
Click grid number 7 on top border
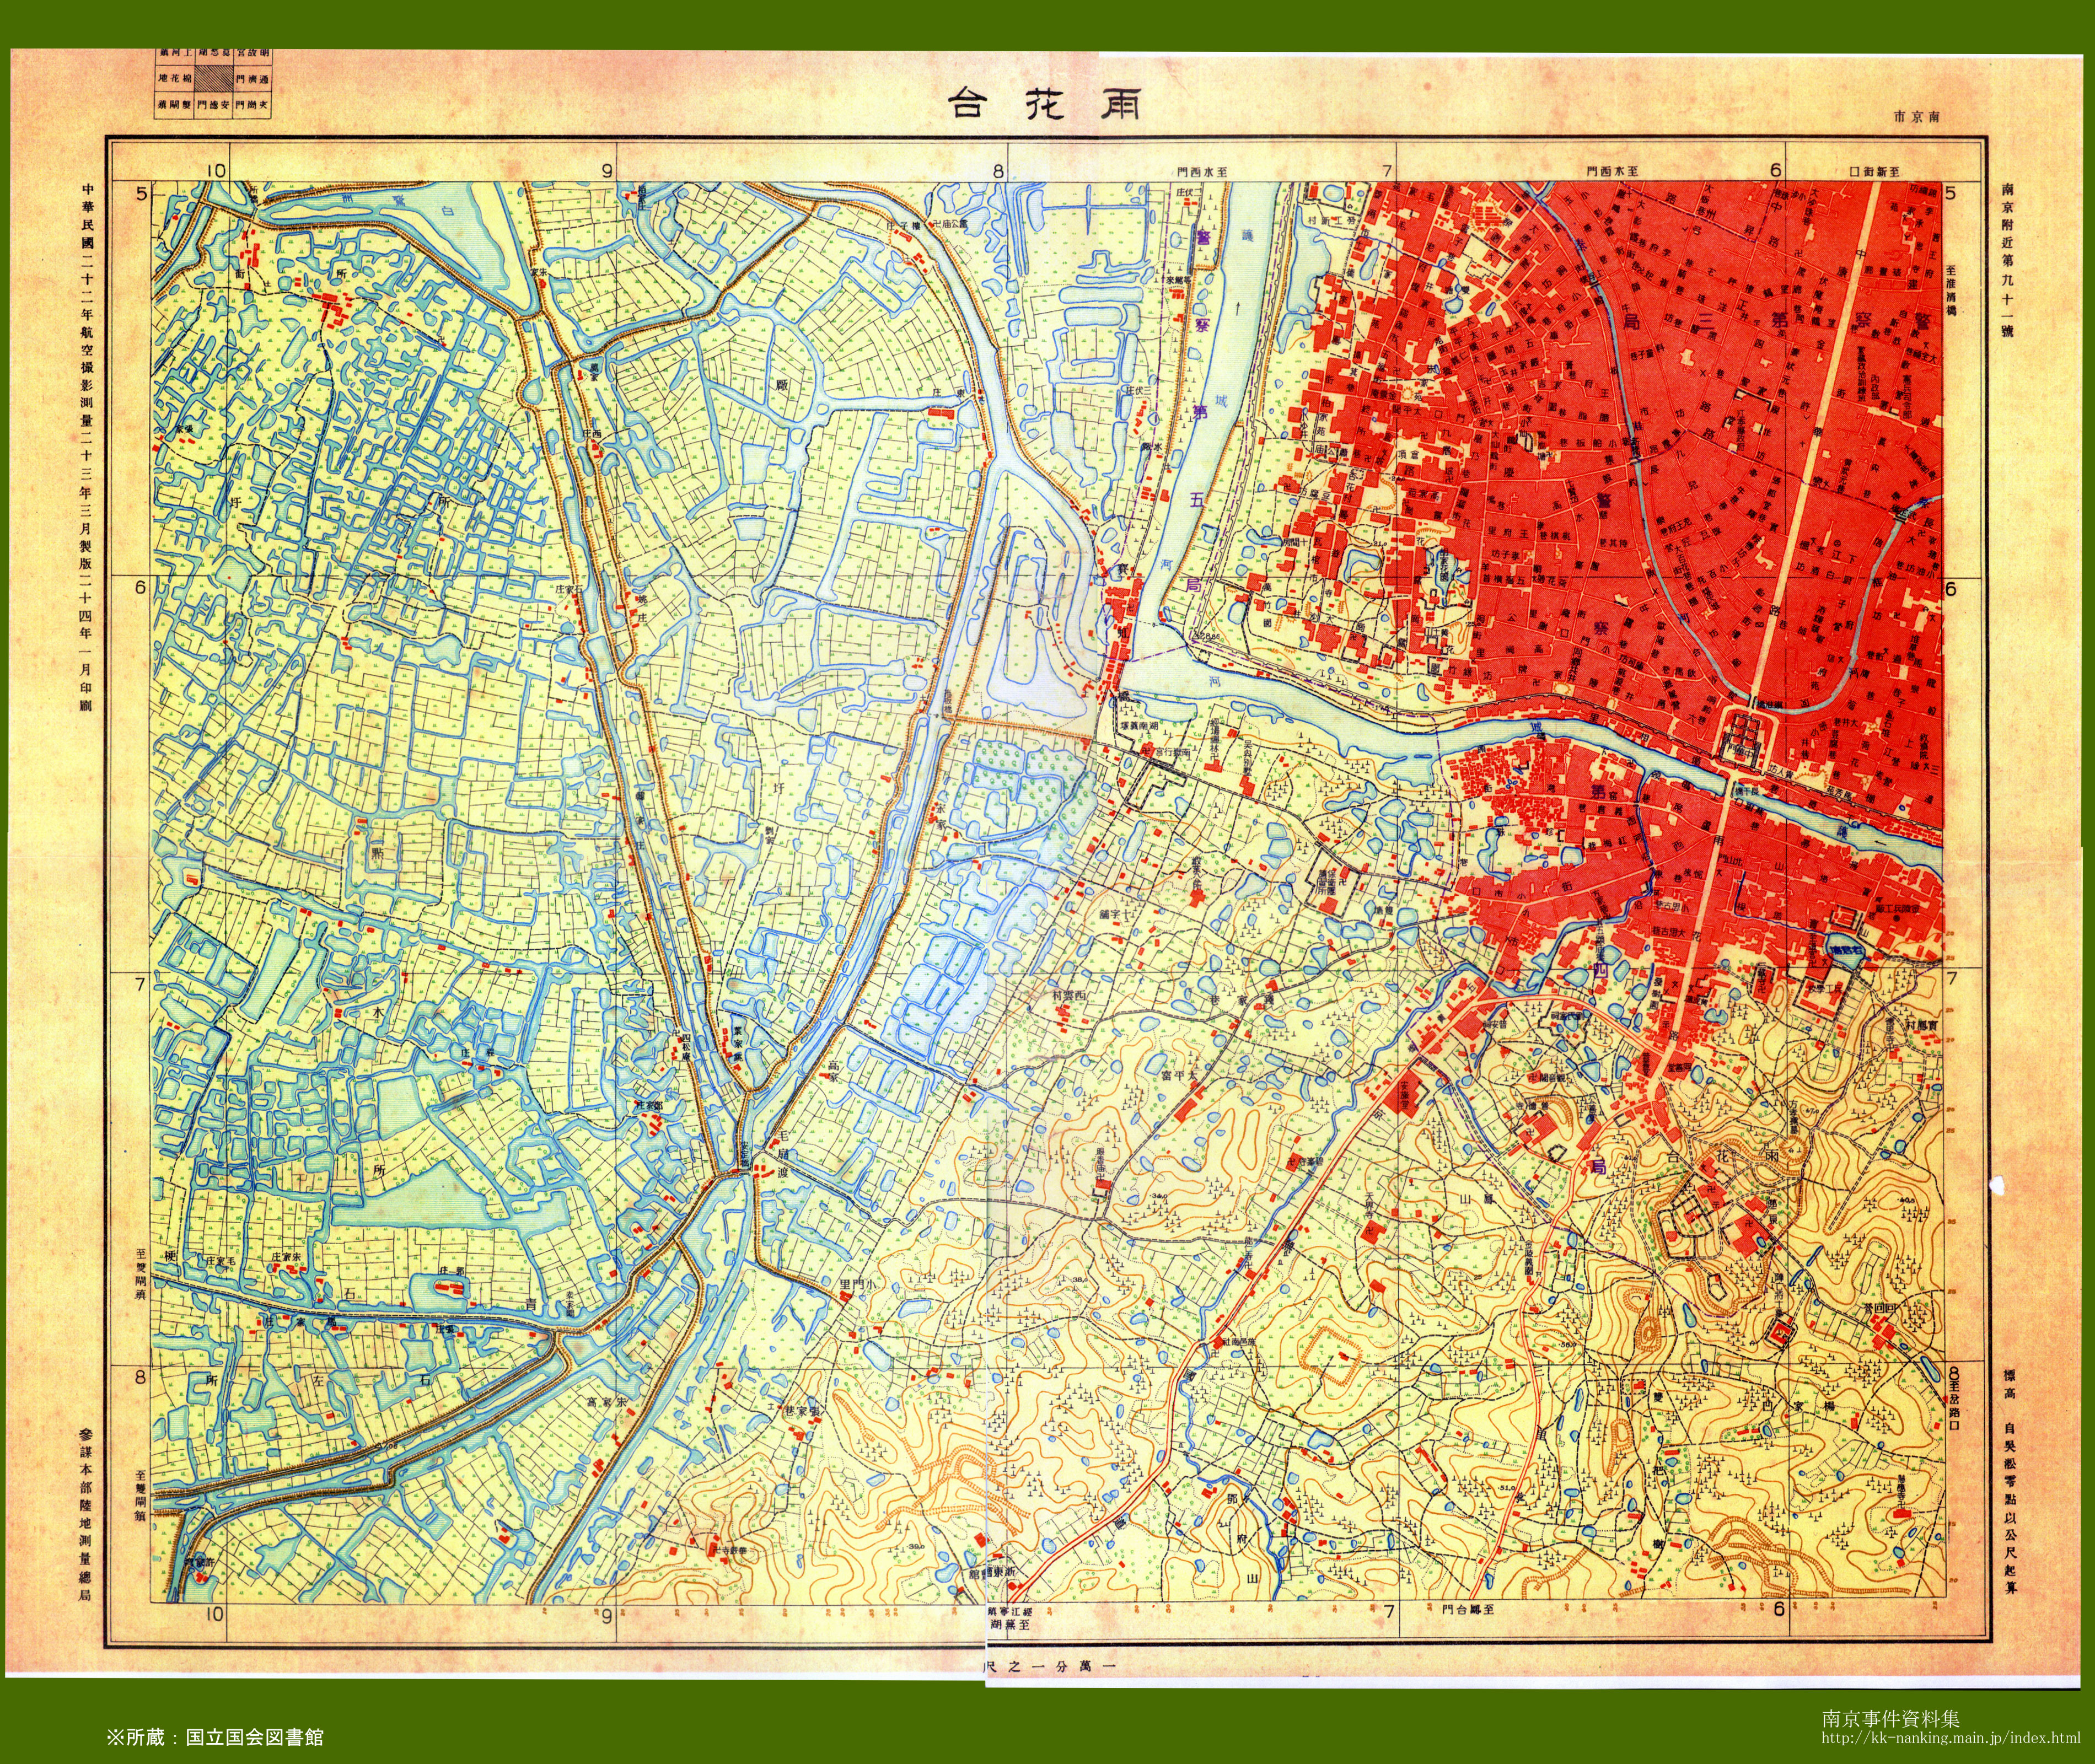point(1387,171)
